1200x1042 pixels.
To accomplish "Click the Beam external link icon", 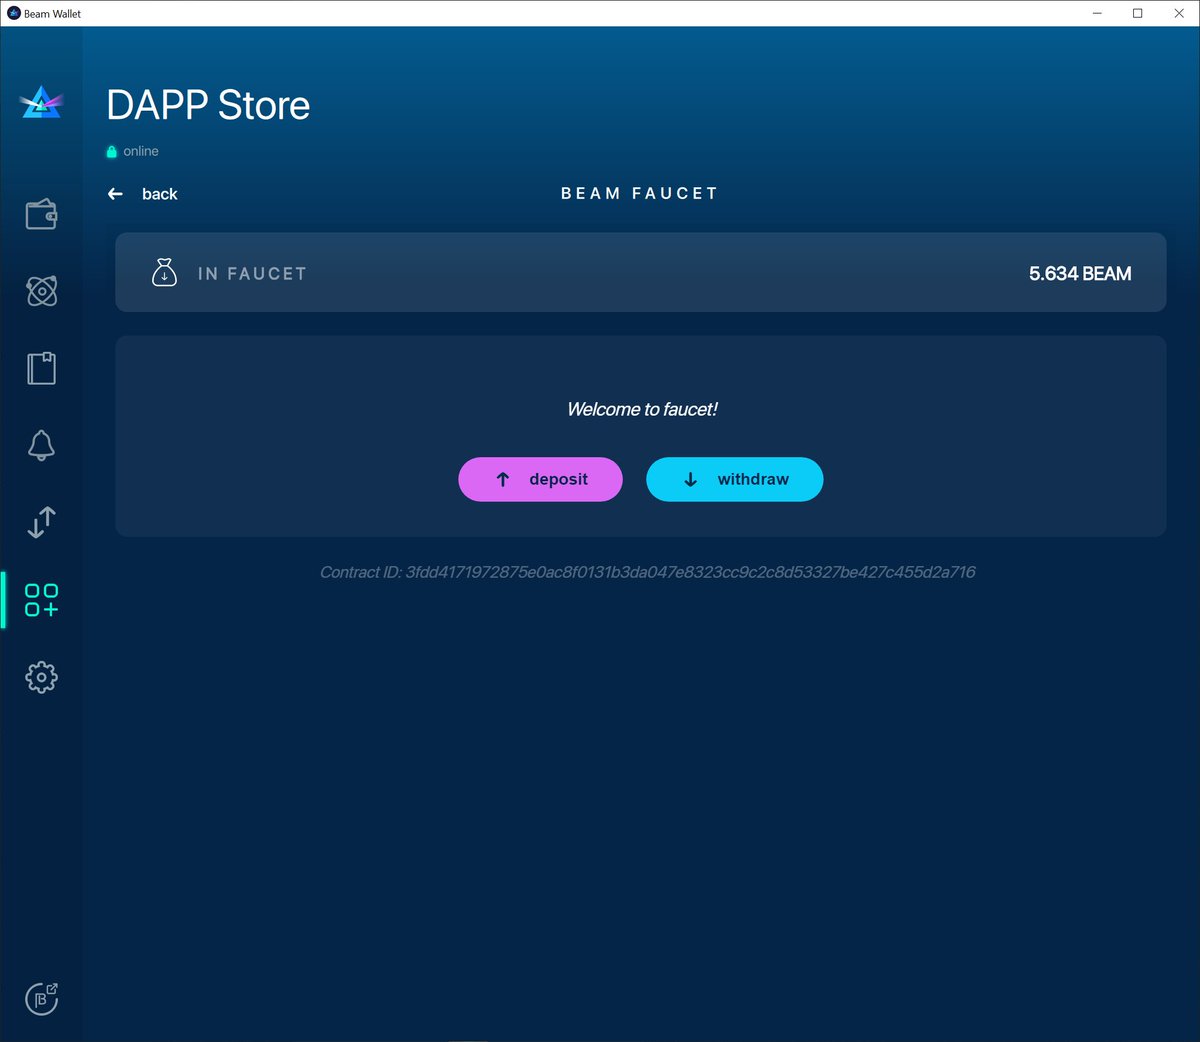I will (x=41, y=998).
